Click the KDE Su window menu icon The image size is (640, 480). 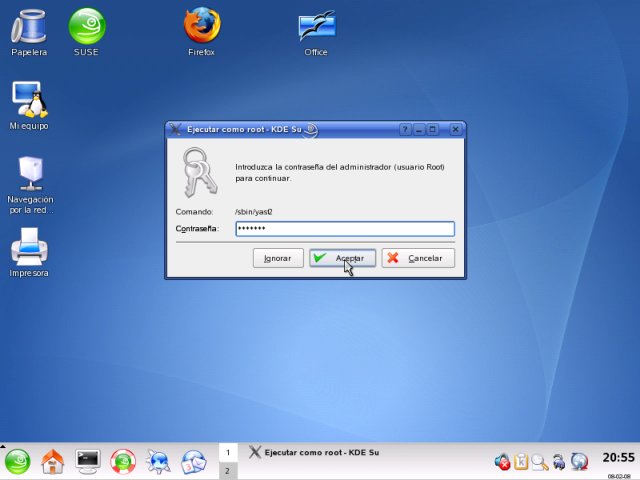pos(176,129)
